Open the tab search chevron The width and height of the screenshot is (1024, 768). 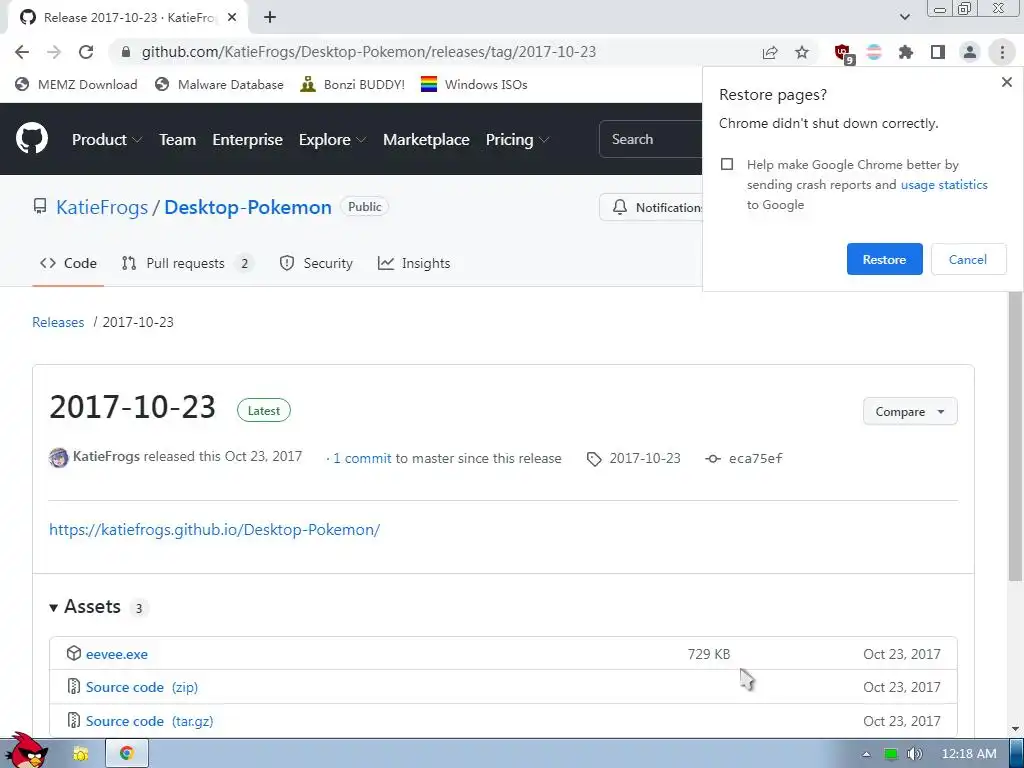point(904,17)
